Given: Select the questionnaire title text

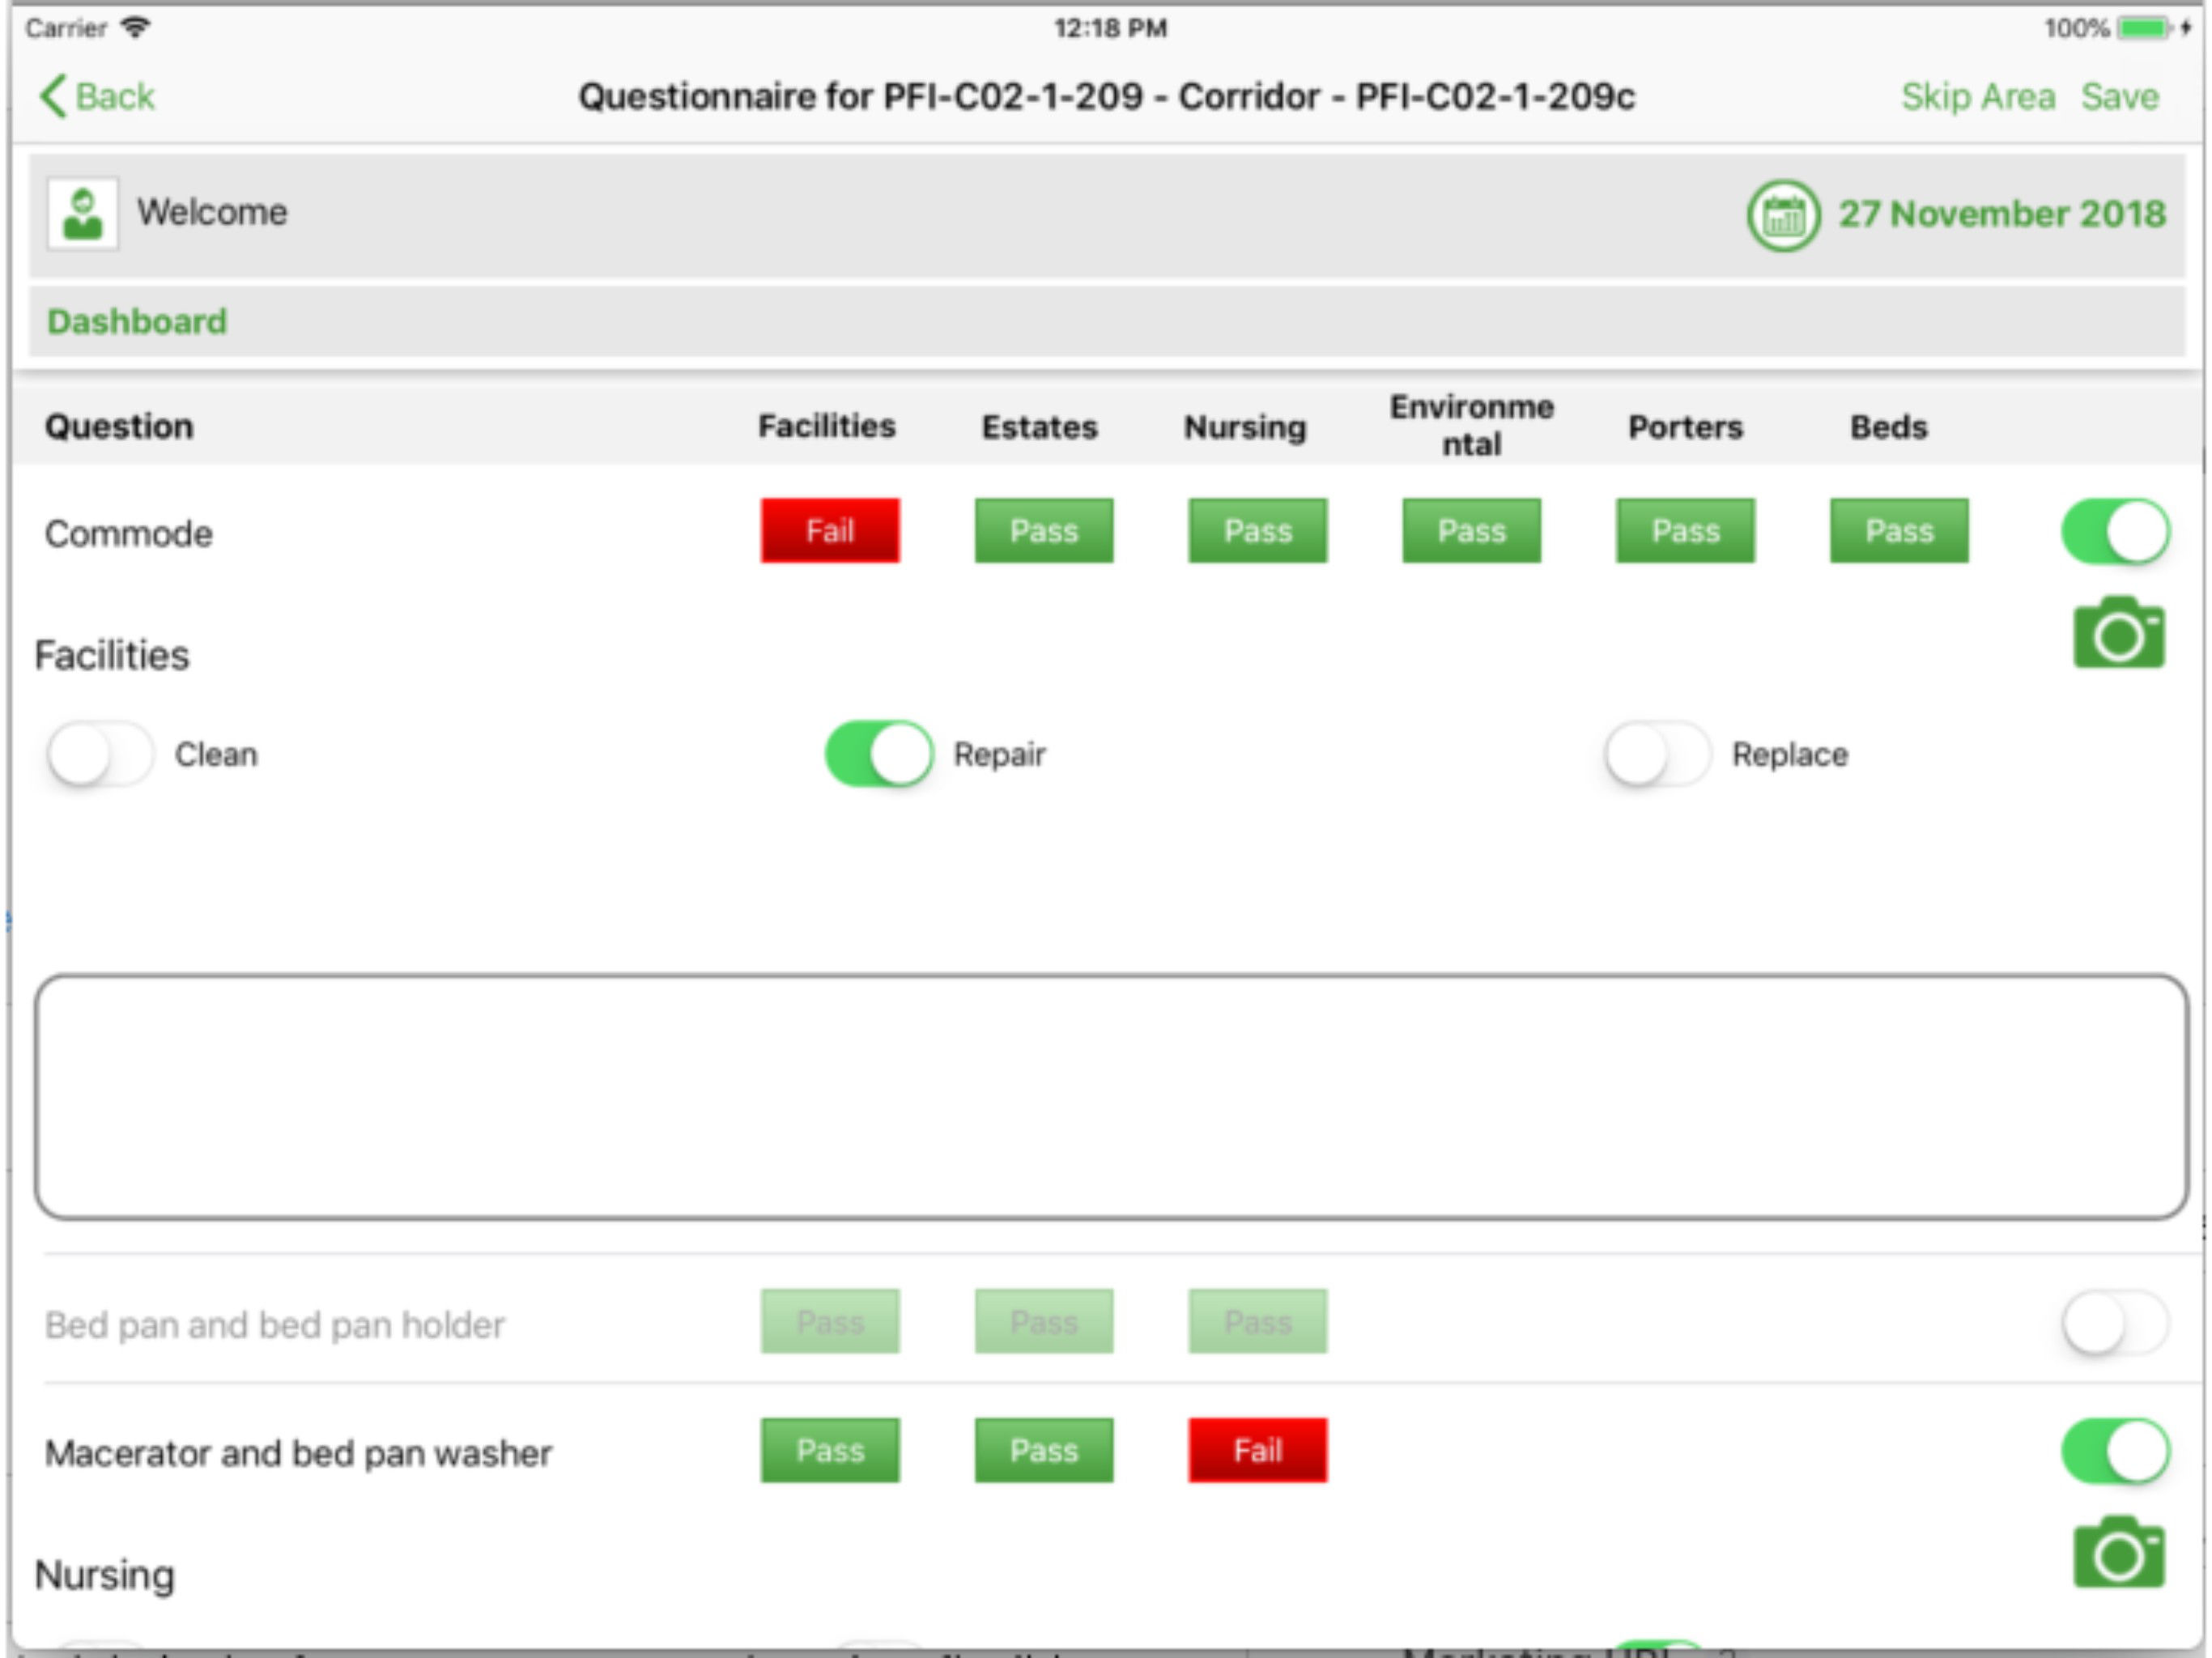Looking at the screenshot, I should (x=1107, y=97).
